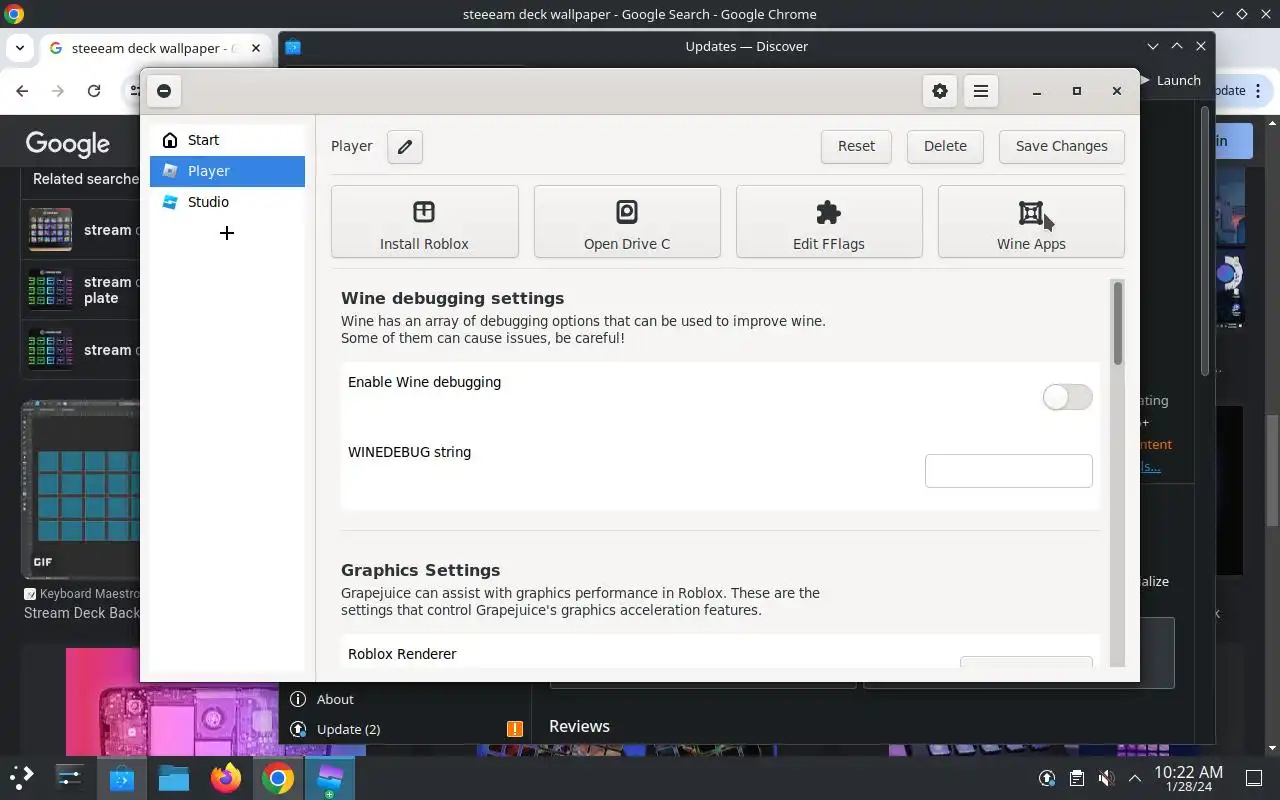Click the Discover window scrollbar
This screenshot has width=1280, height=800.
pyautogui.click(x=1204, y=240)
